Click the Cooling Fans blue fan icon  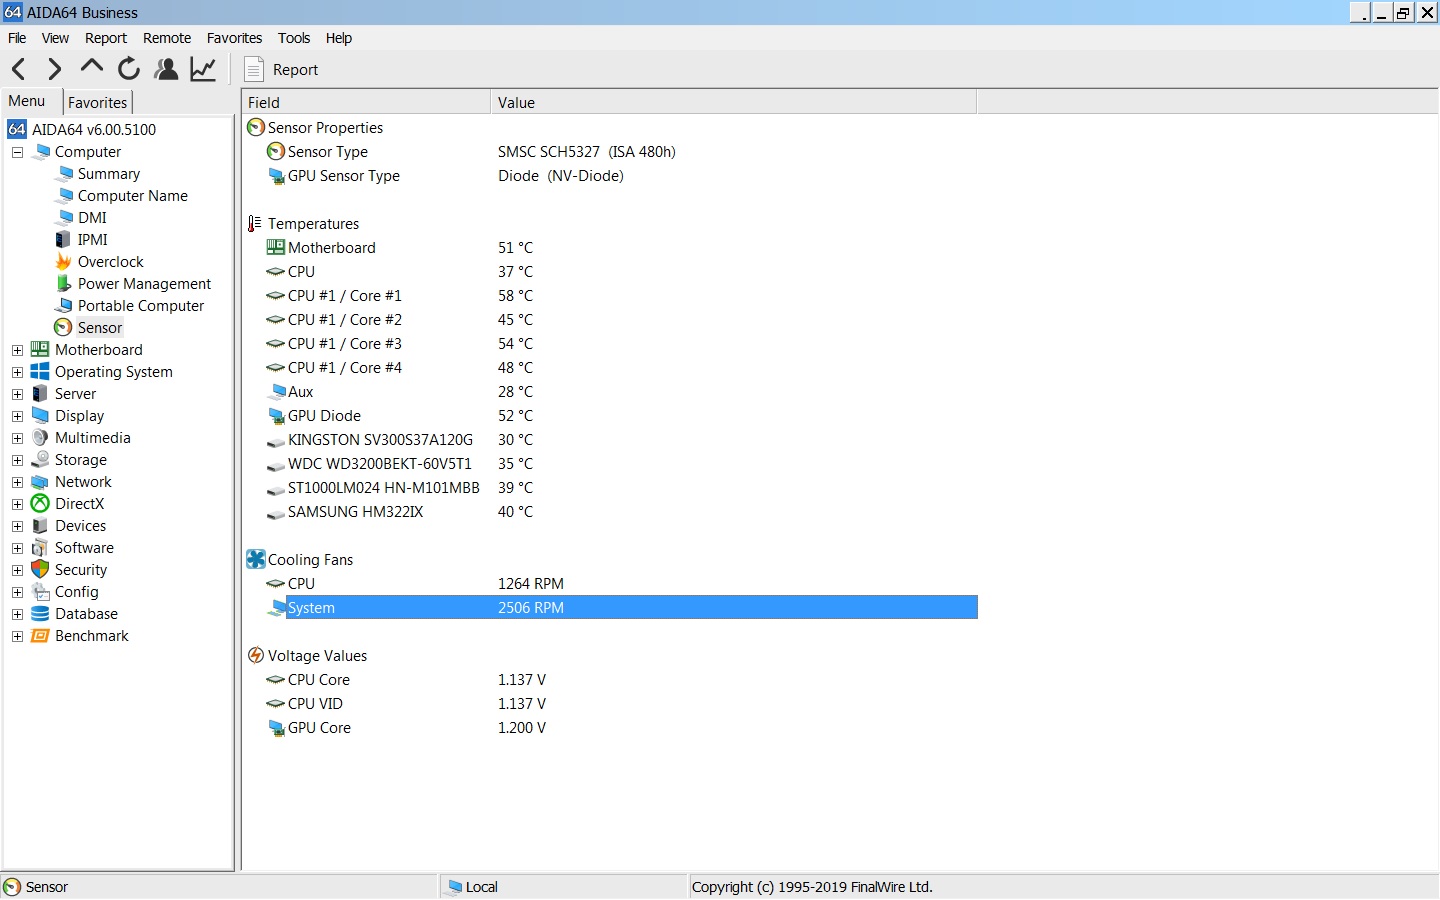pos(256,559)
